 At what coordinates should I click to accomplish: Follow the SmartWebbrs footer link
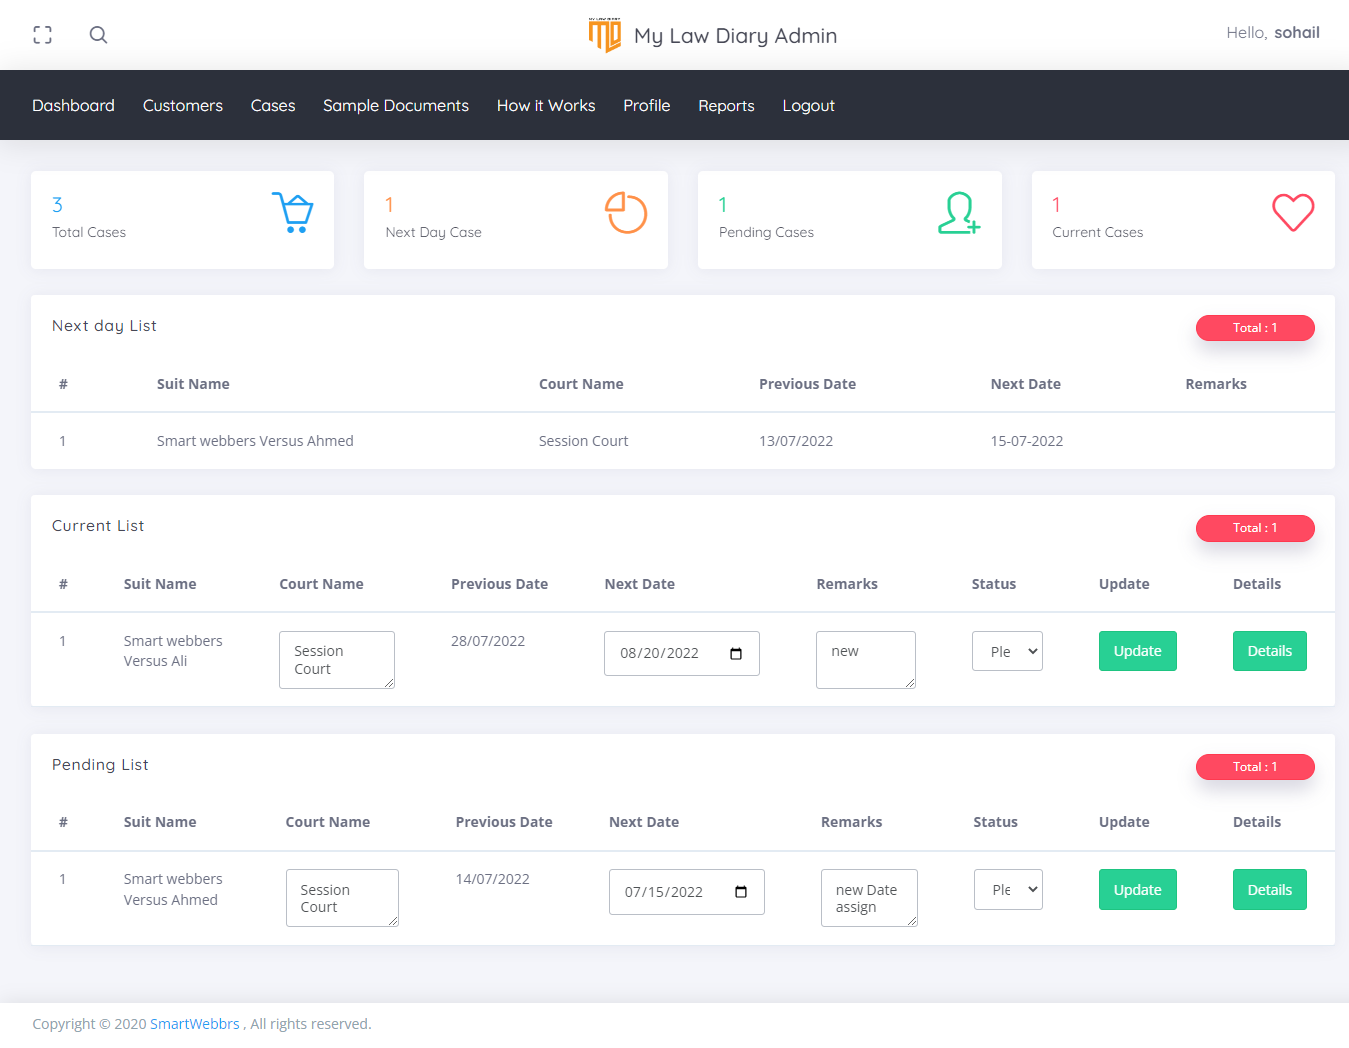click(195, 1024)
